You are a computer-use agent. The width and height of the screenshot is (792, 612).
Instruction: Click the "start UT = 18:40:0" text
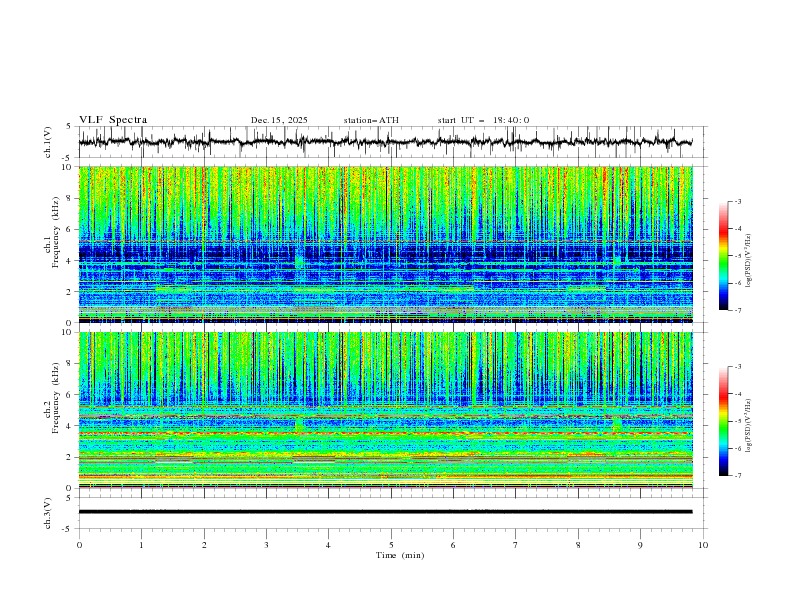click(483, 120)
